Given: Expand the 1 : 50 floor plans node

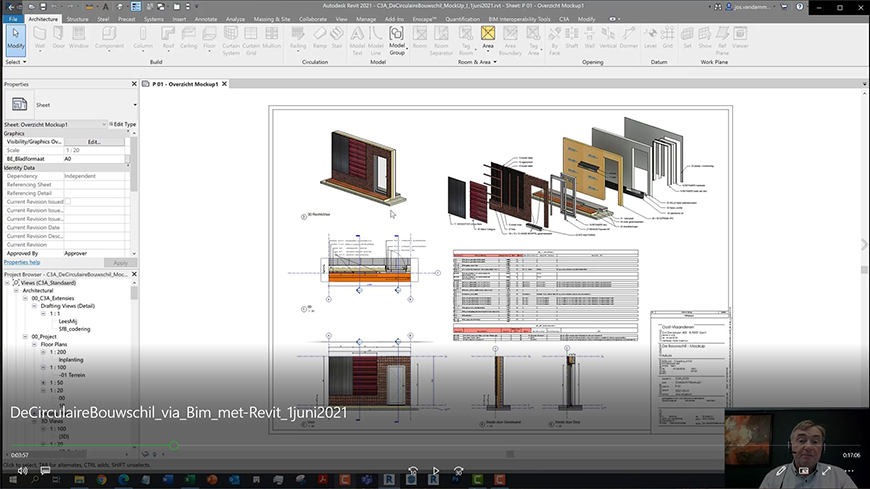Looking at the screenshot, I should (x=43, y=382).
